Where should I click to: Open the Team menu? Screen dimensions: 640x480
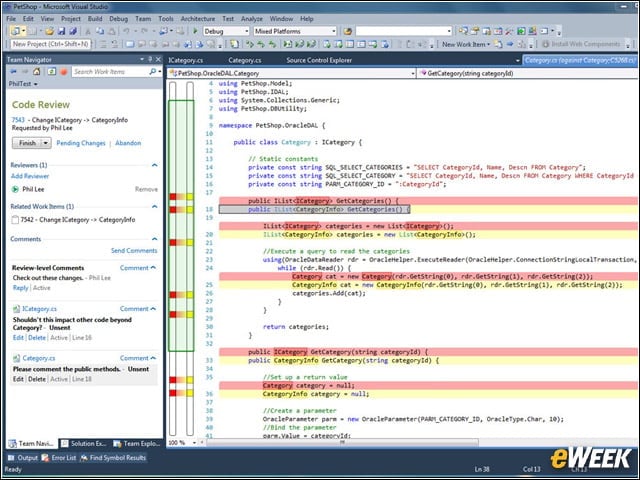143,19
